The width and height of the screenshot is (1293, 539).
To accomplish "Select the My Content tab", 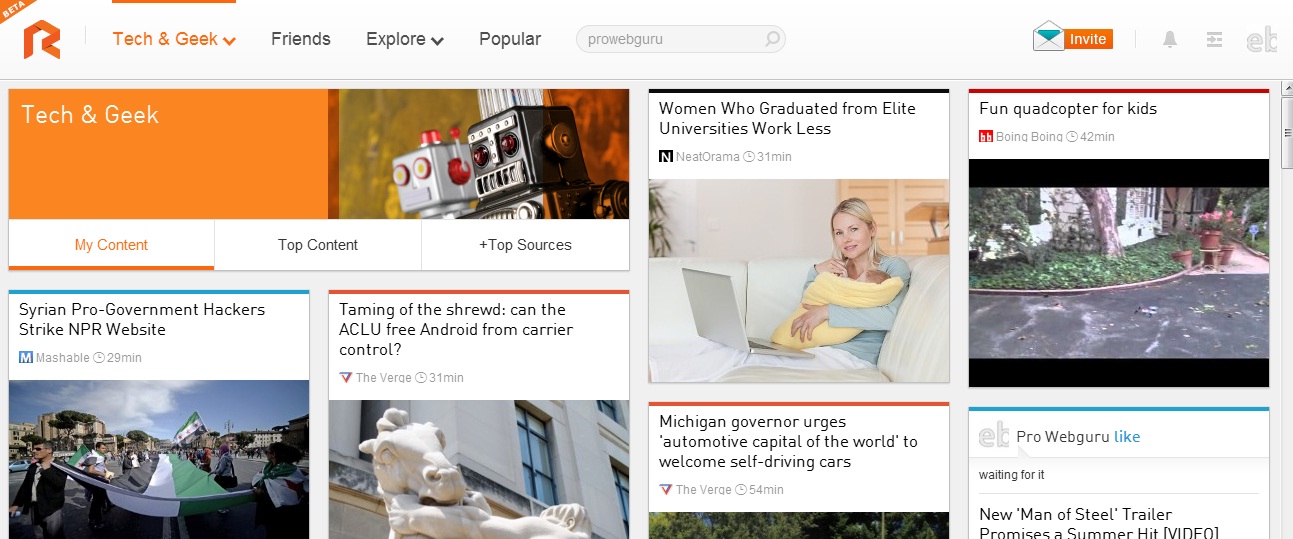I will click(x=111, y=245).
